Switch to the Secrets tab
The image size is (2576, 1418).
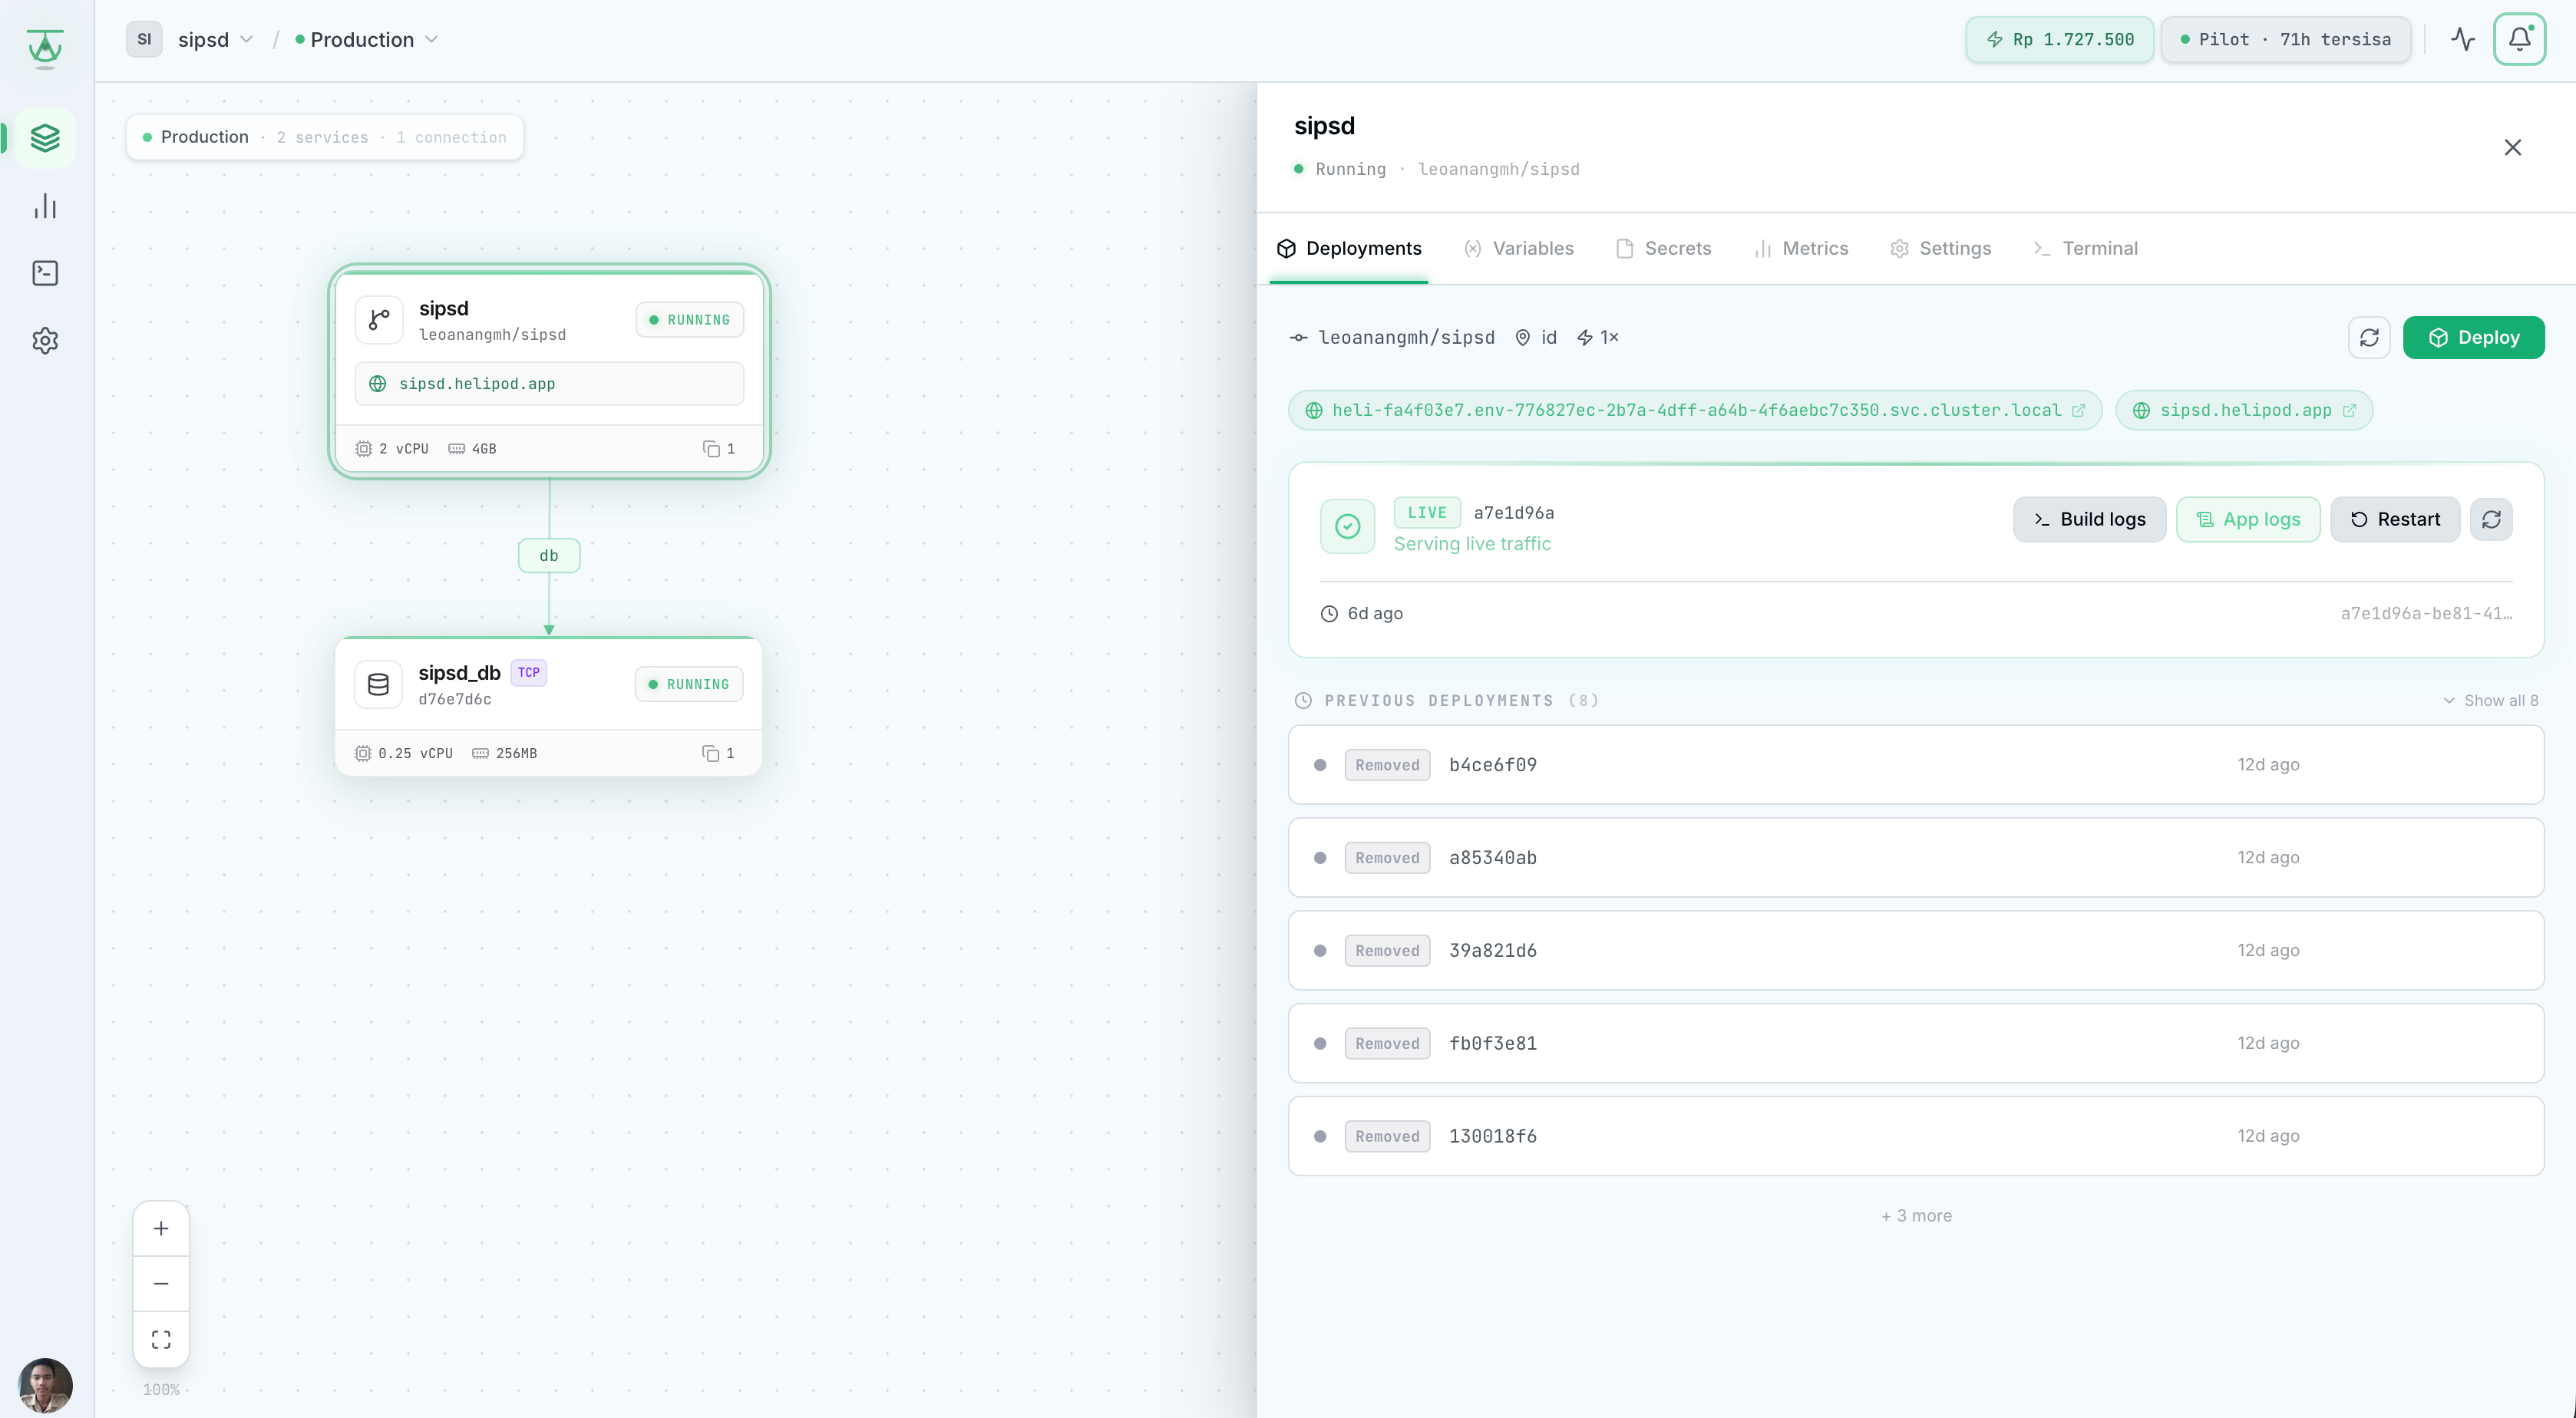click(1664, 249)
